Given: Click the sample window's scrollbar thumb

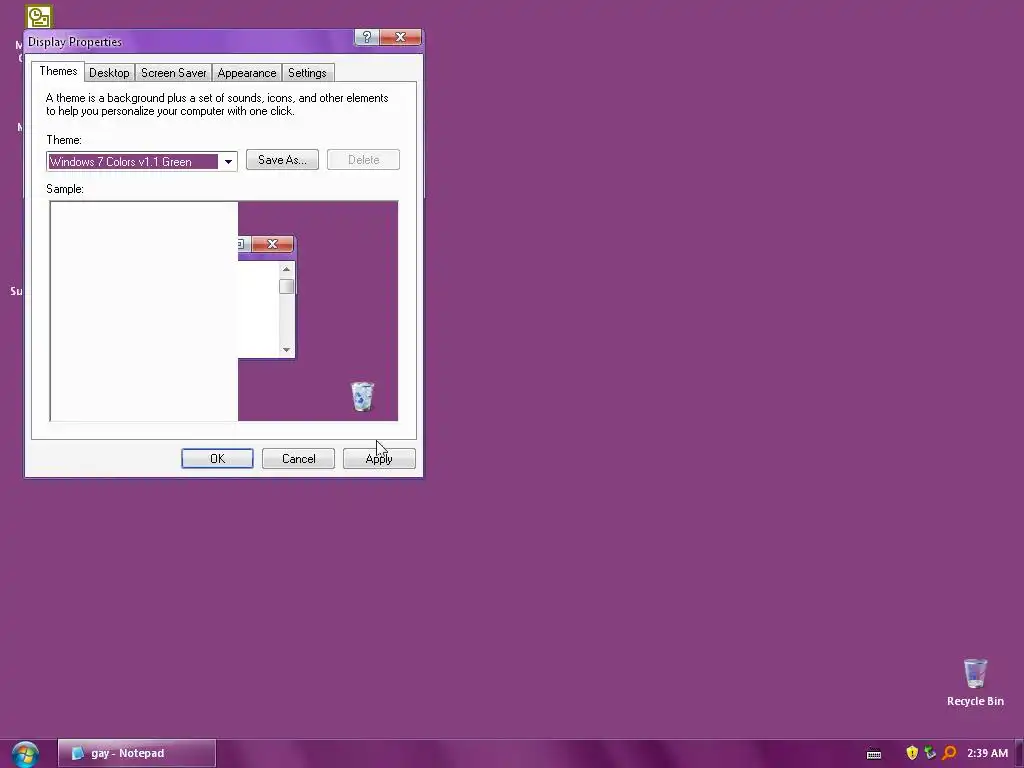Looking at the screenshot, I should pyautogui.click(x=286, y=287).
